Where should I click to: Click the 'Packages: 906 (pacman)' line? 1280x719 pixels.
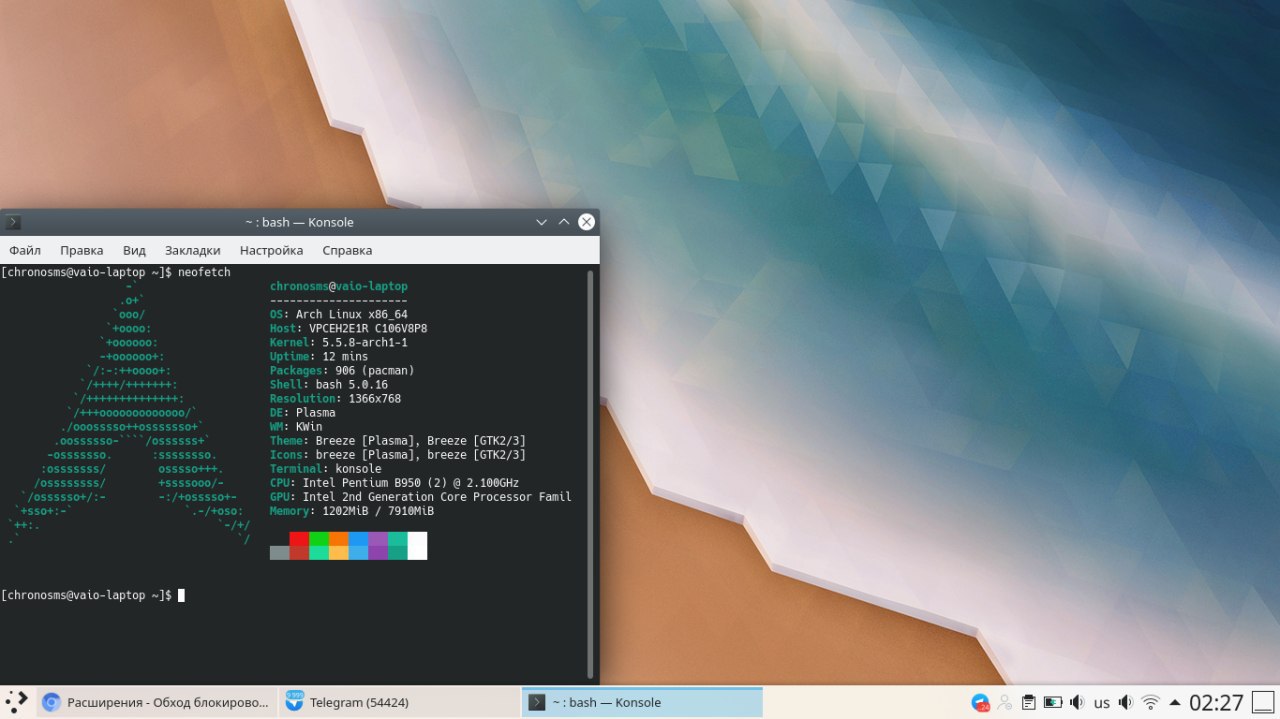pos(342,370)
